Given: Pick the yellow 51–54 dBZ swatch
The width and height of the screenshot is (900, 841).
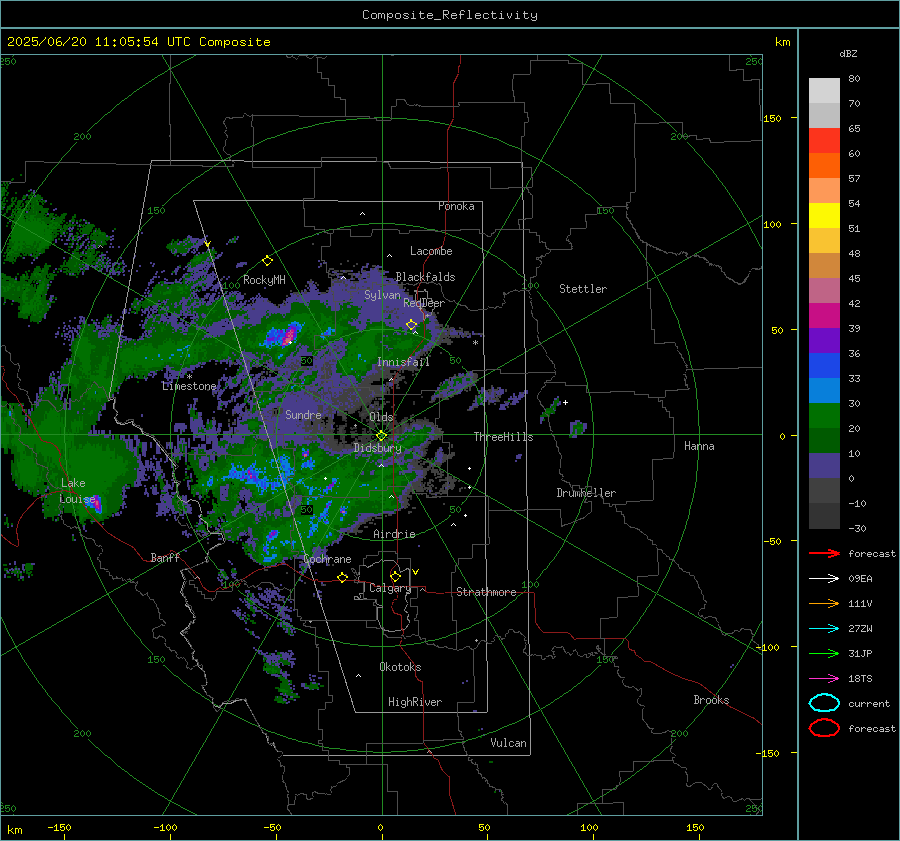Looking at the screenshot, I should 824,215.
